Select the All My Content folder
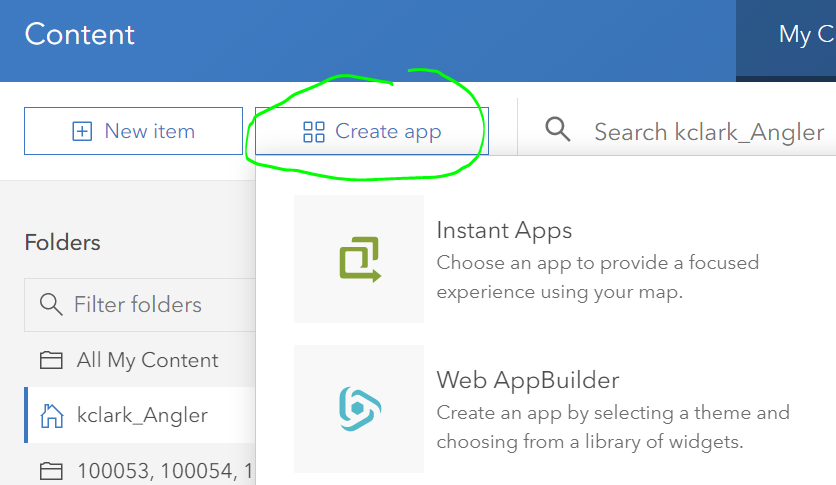This screenshot has height=485, width=836. 147,360
